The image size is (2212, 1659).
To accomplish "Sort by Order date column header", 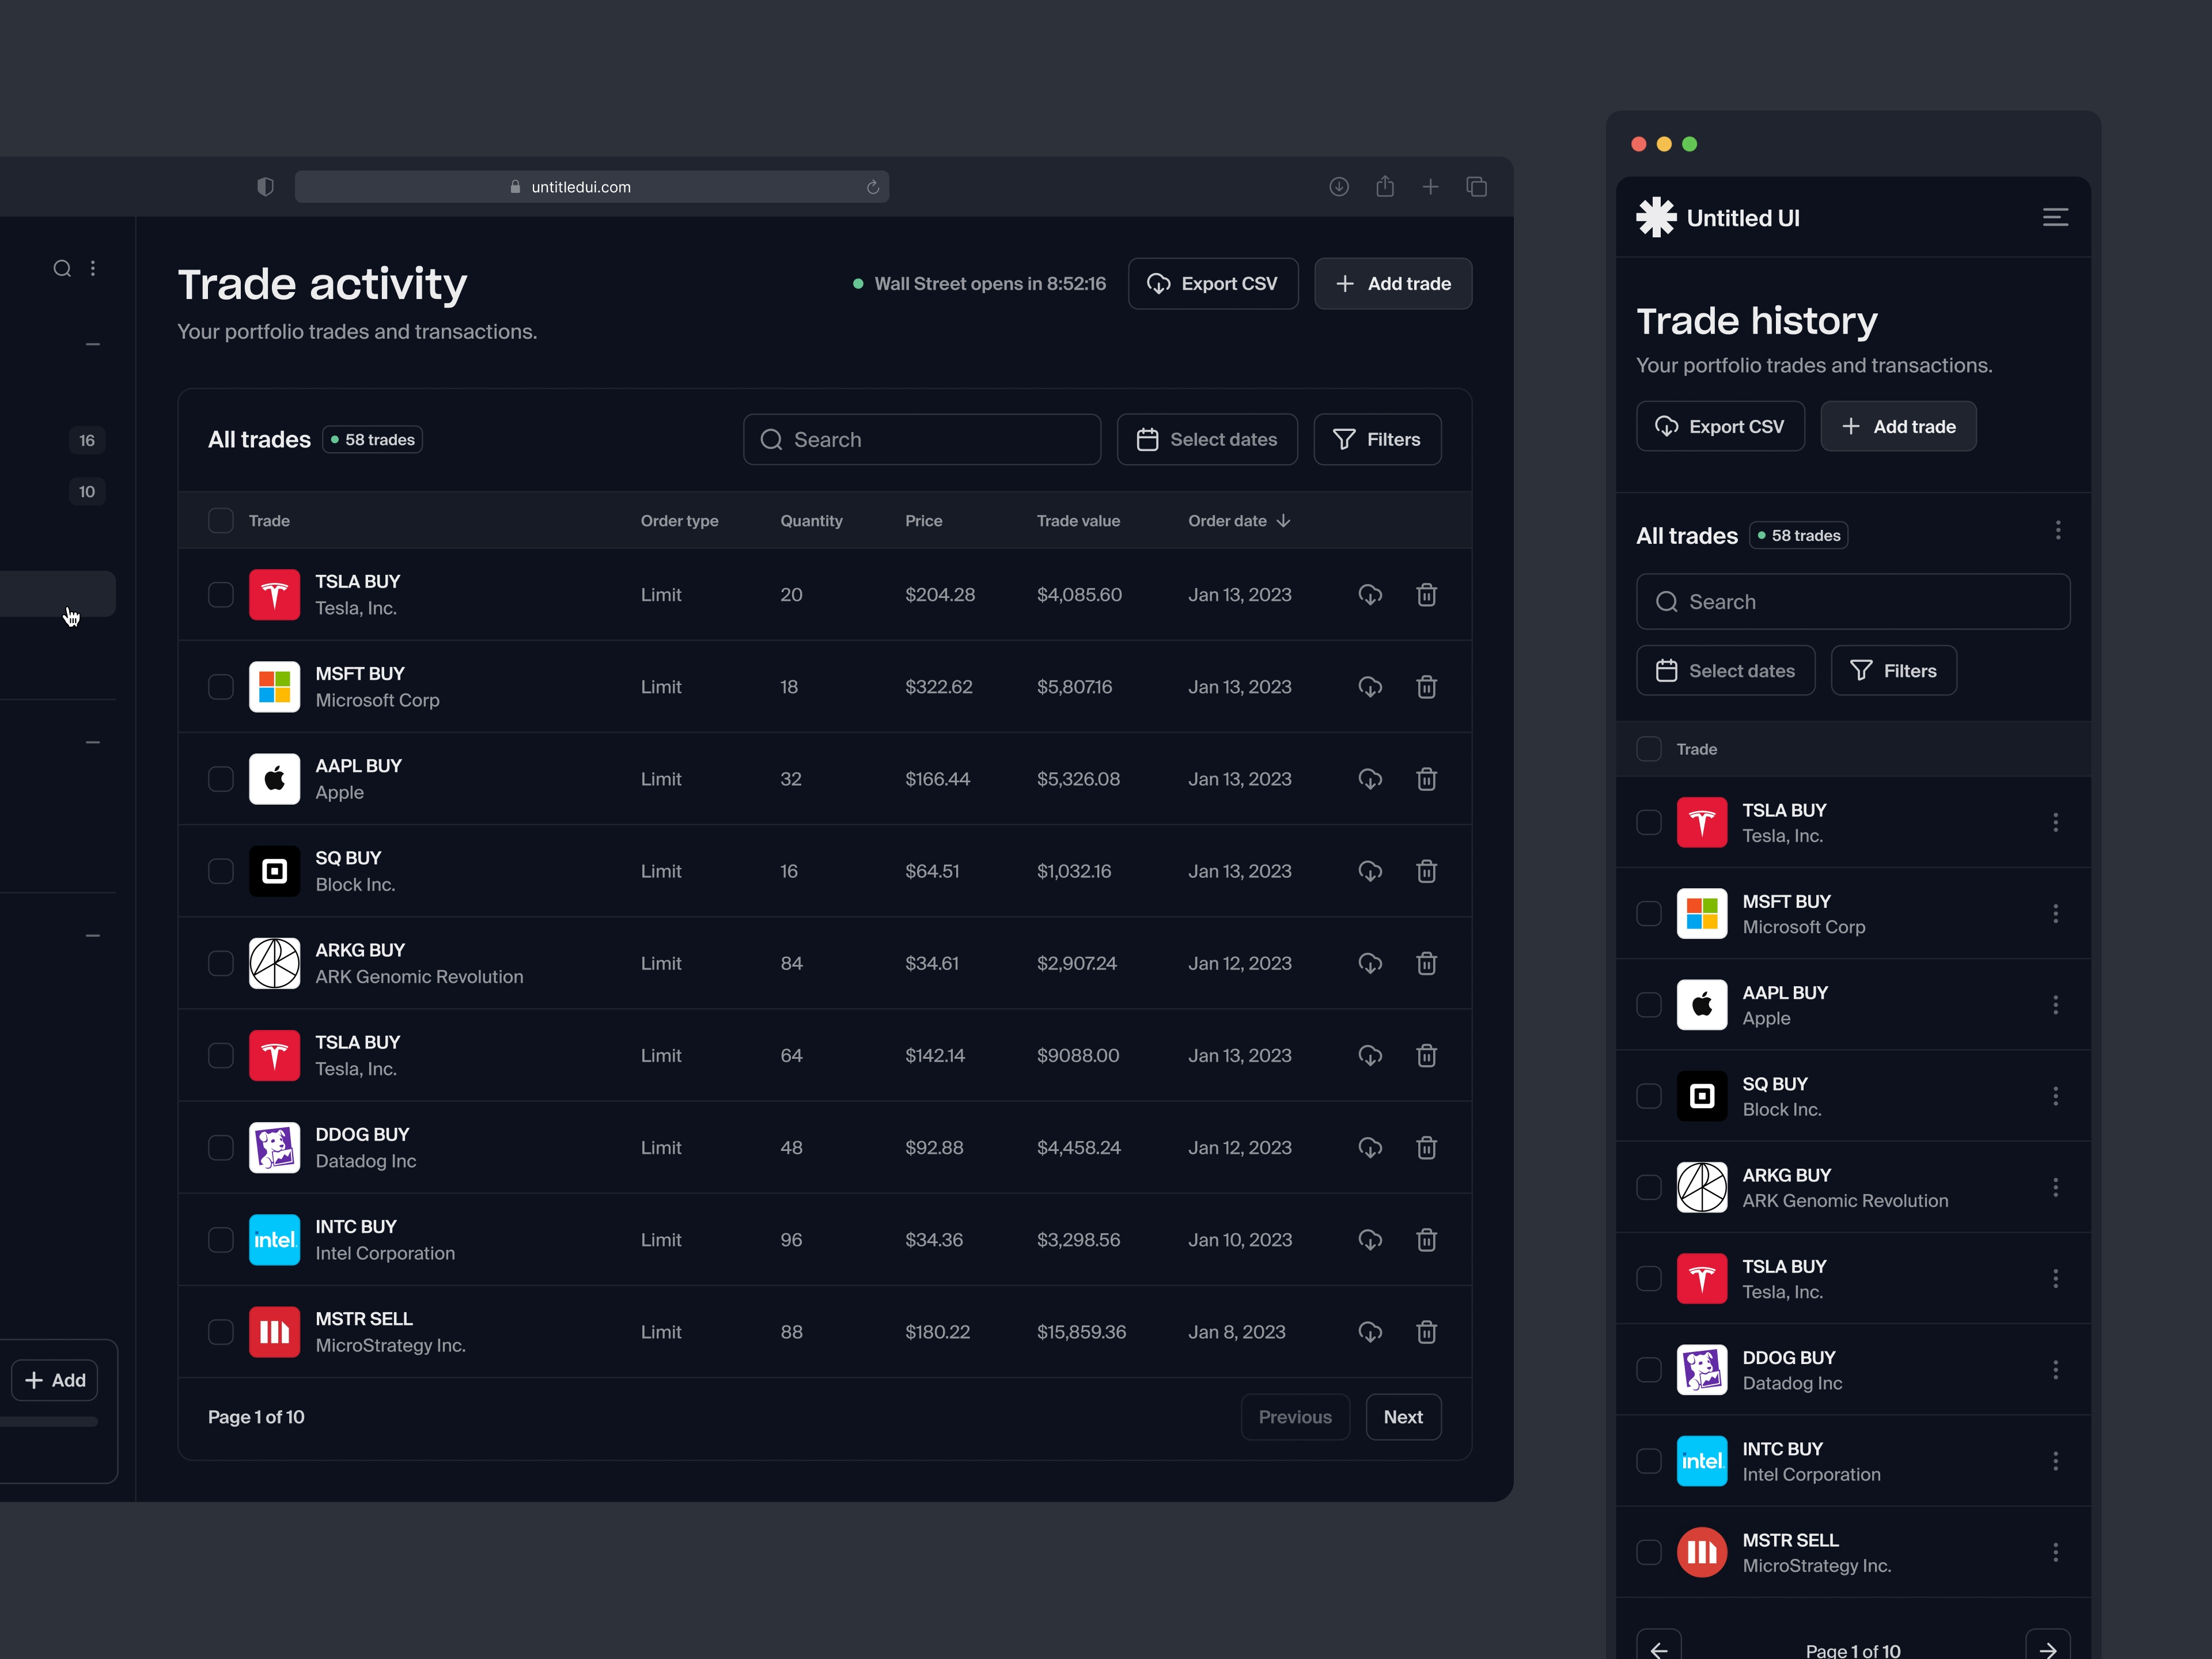I will pos(1239,521).
